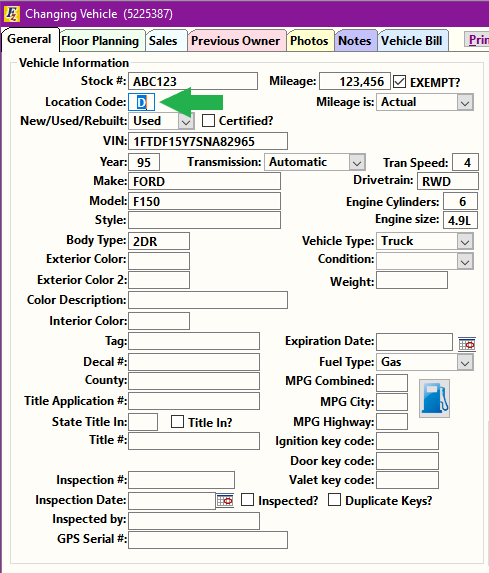The height and width of the screenshot is (573, 489).
Task: Open the Expiration Date calendar picker
Action: 467,344
